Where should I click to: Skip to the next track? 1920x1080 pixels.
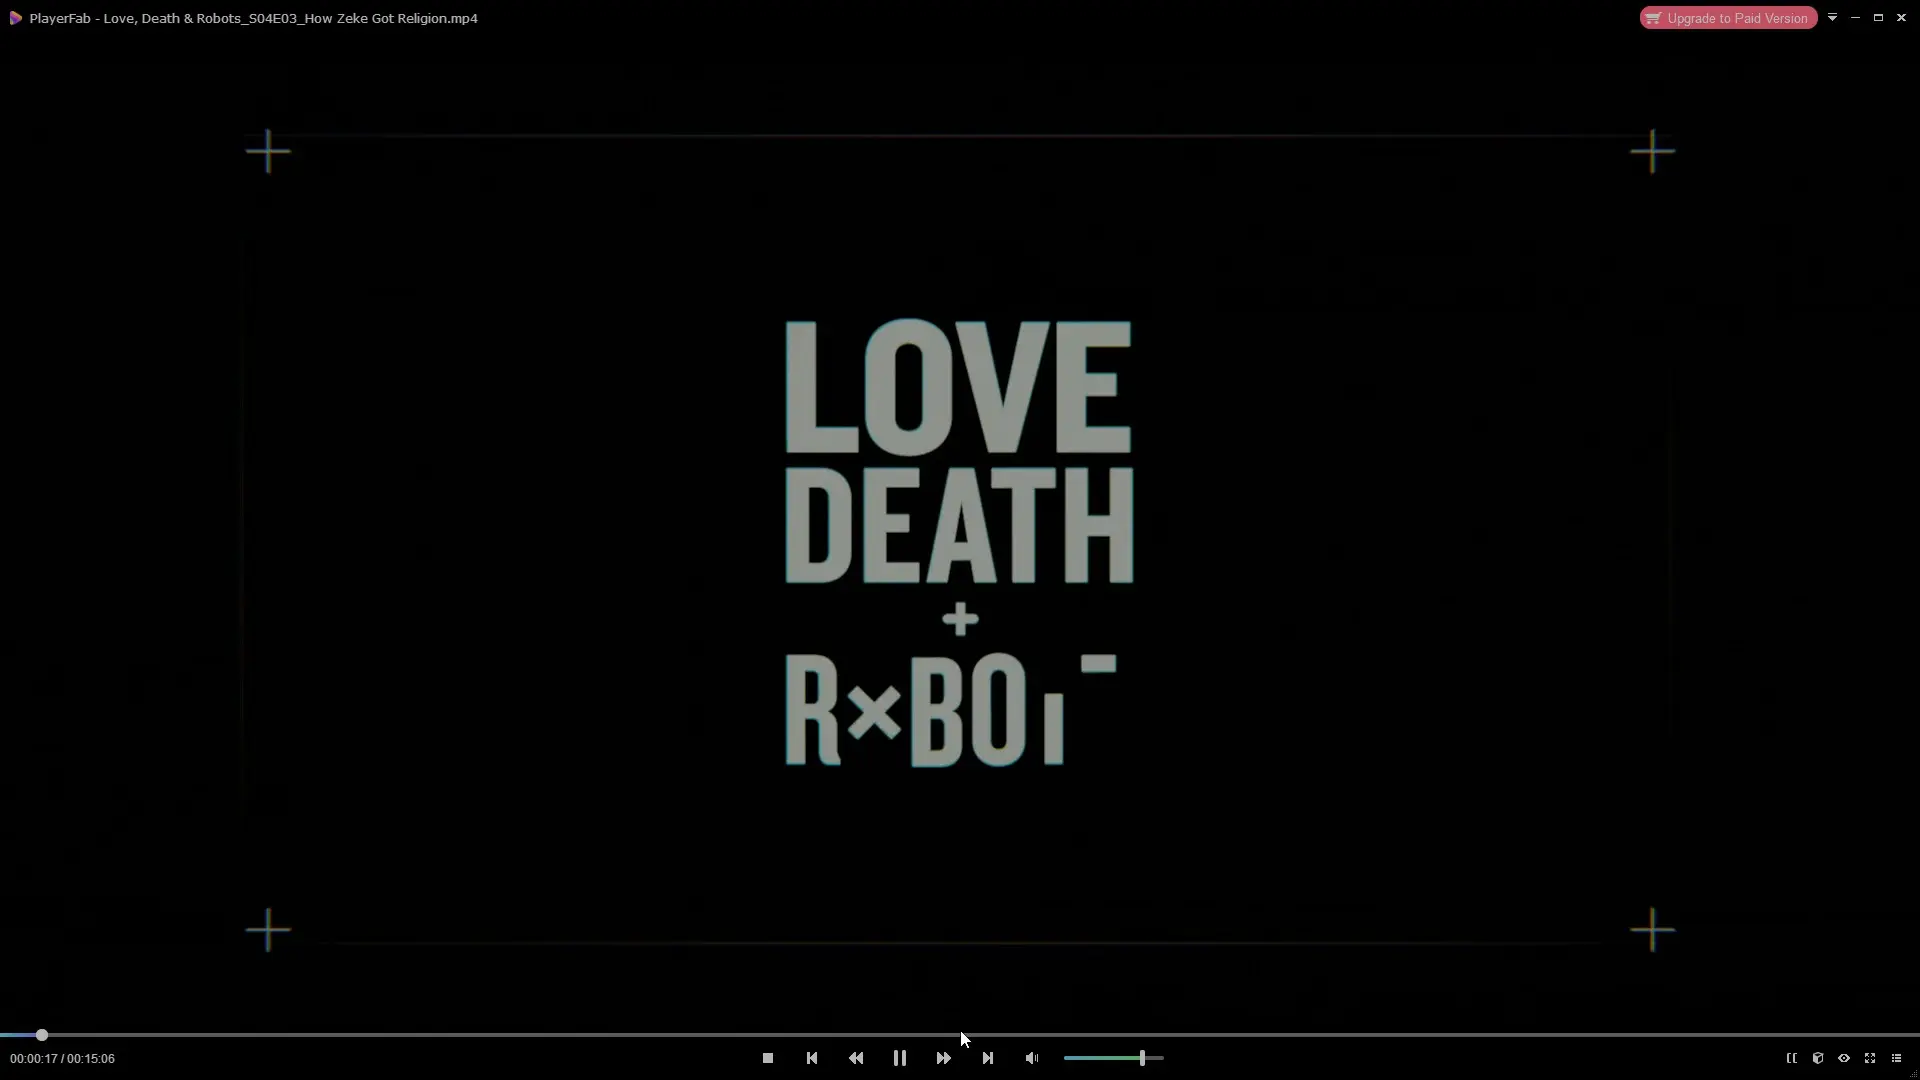point(988,1058)
